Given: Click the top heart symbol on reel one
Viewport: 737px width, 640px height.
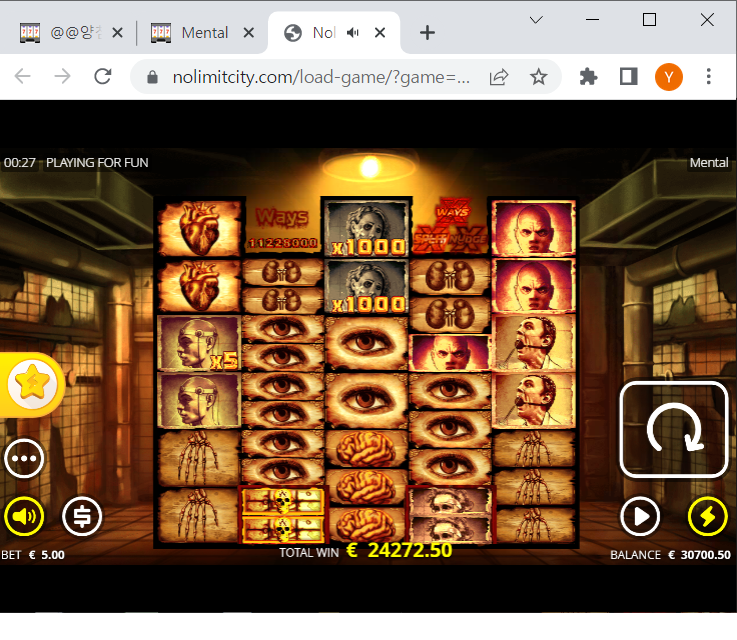Looking at the screenshot, I should (x=199, y=228).
